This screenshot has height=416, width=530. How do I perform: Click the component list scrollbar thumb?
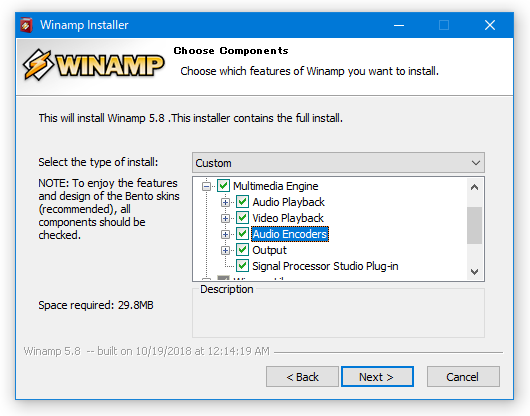[475, 225]
